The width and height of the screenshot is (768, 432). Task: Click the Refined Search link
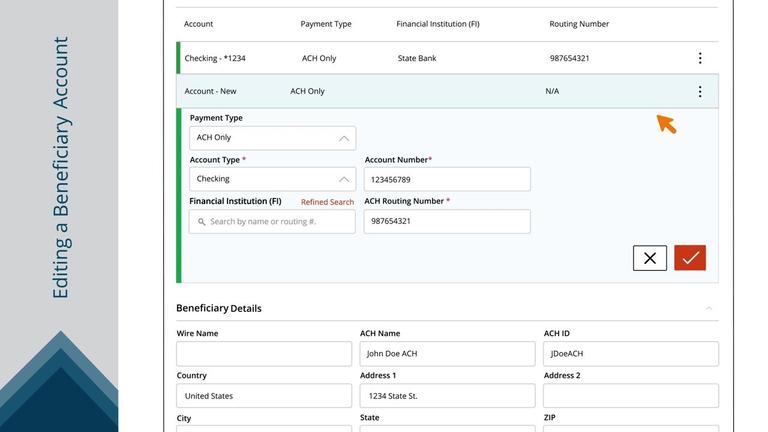(x=327, y=202)
